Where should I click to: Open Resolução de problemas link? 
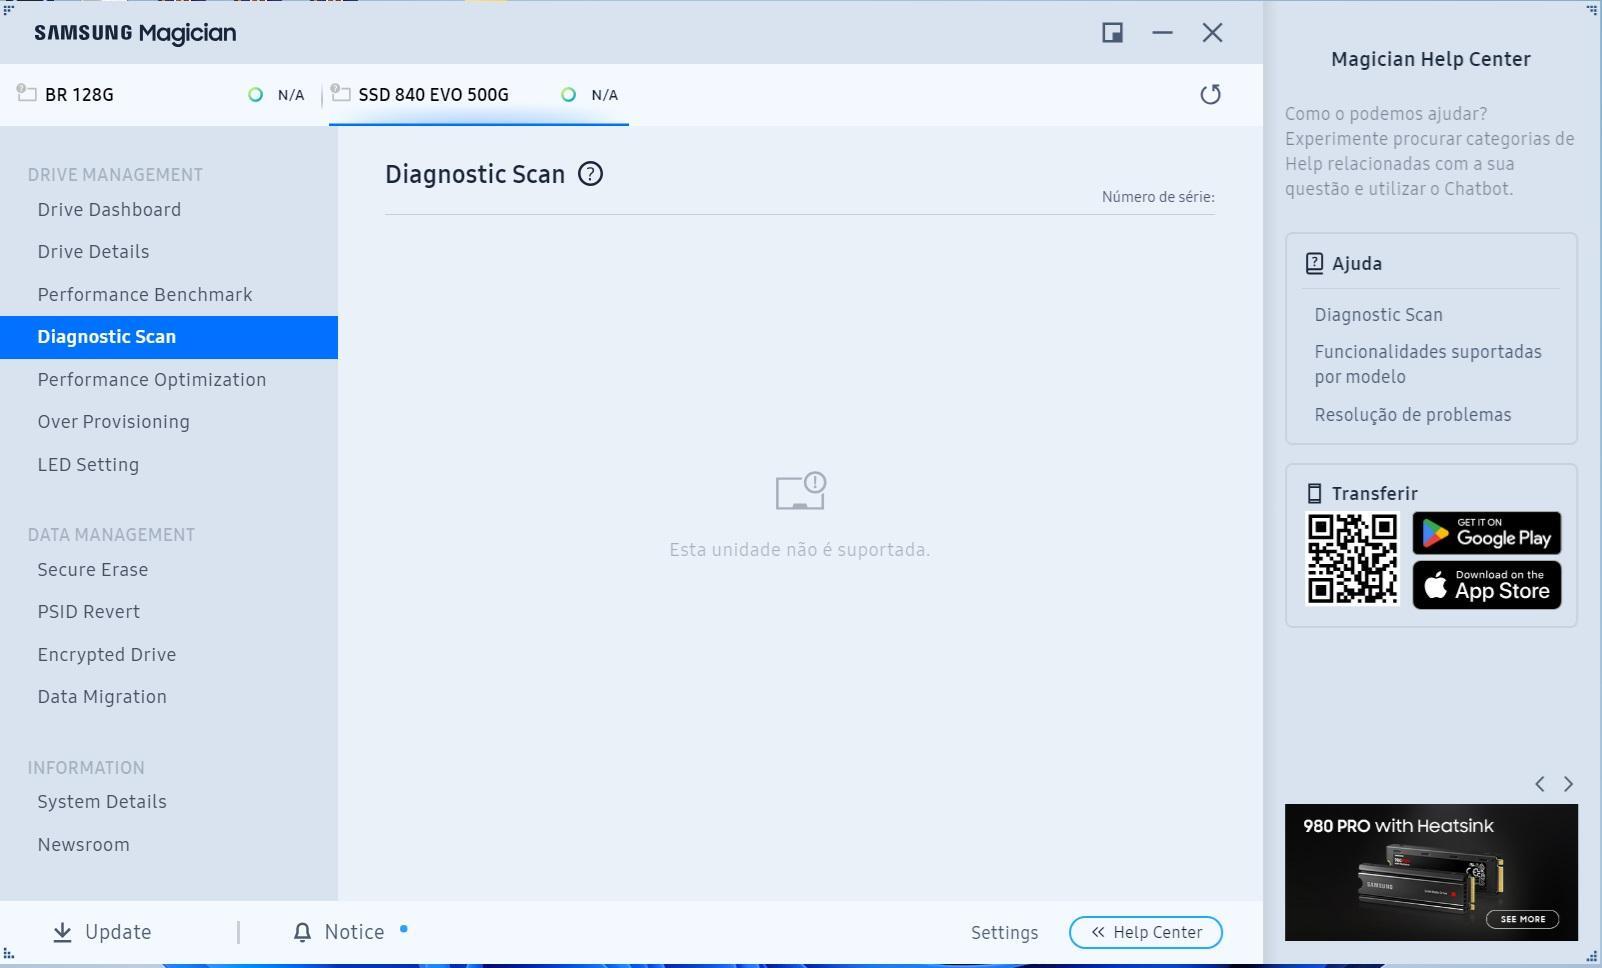(1412, 415)
